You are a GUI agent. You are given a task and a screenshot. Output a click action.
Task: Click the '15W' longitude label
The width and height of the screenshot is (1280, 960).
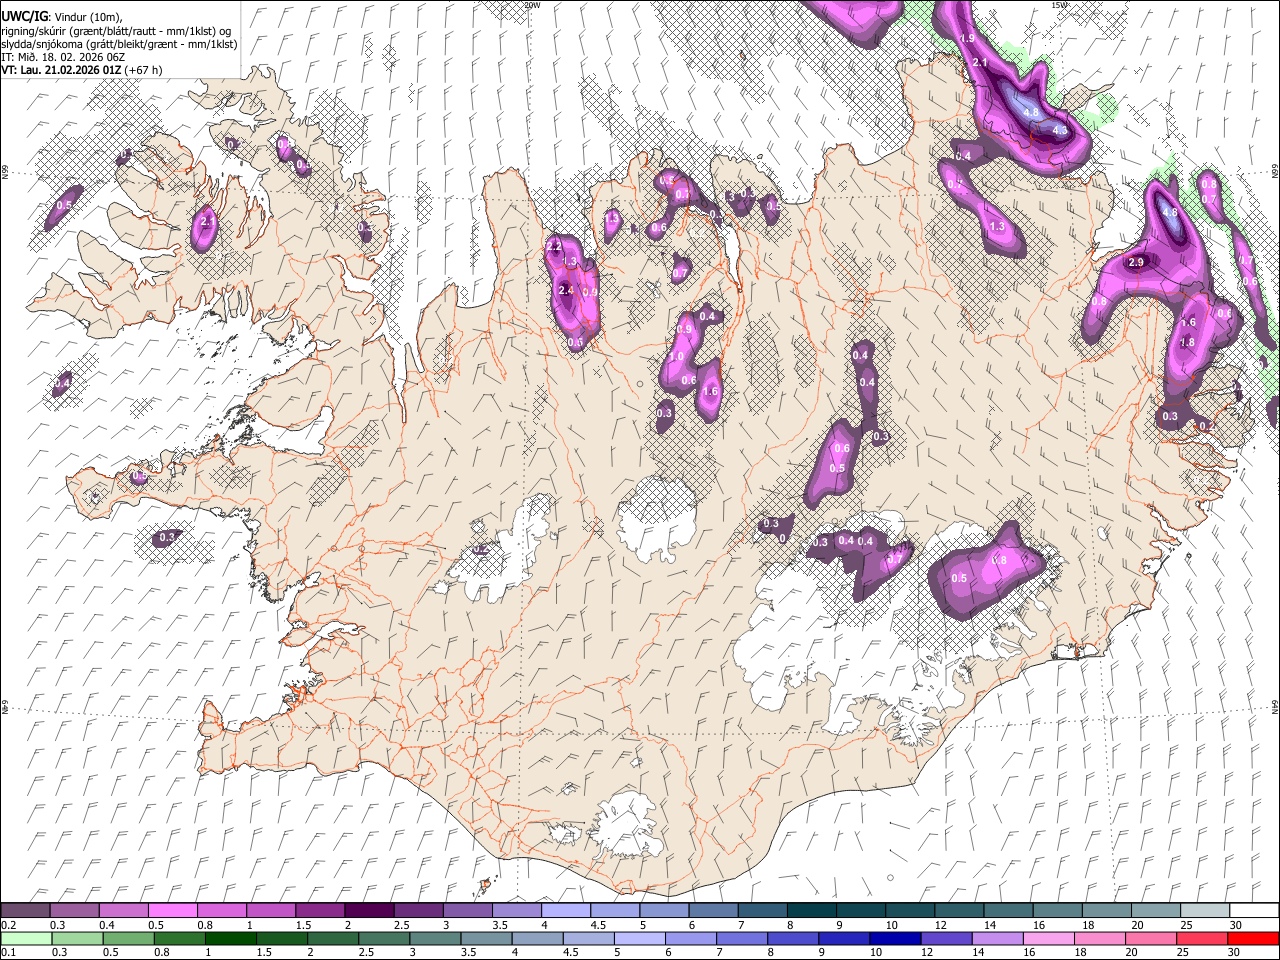click(1059, 5)
